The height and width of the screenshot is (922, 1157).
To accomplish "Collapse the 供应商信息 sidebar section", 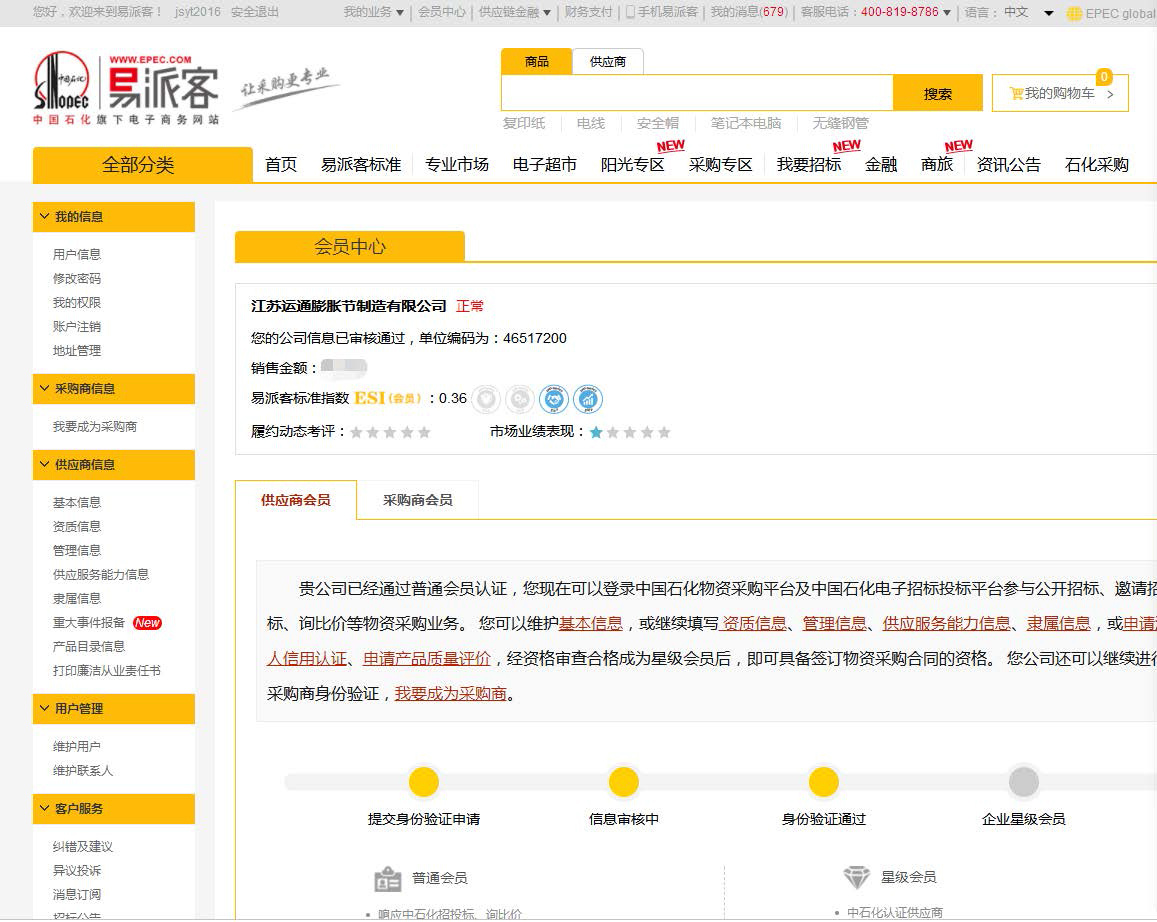I will tap(114, 465).
